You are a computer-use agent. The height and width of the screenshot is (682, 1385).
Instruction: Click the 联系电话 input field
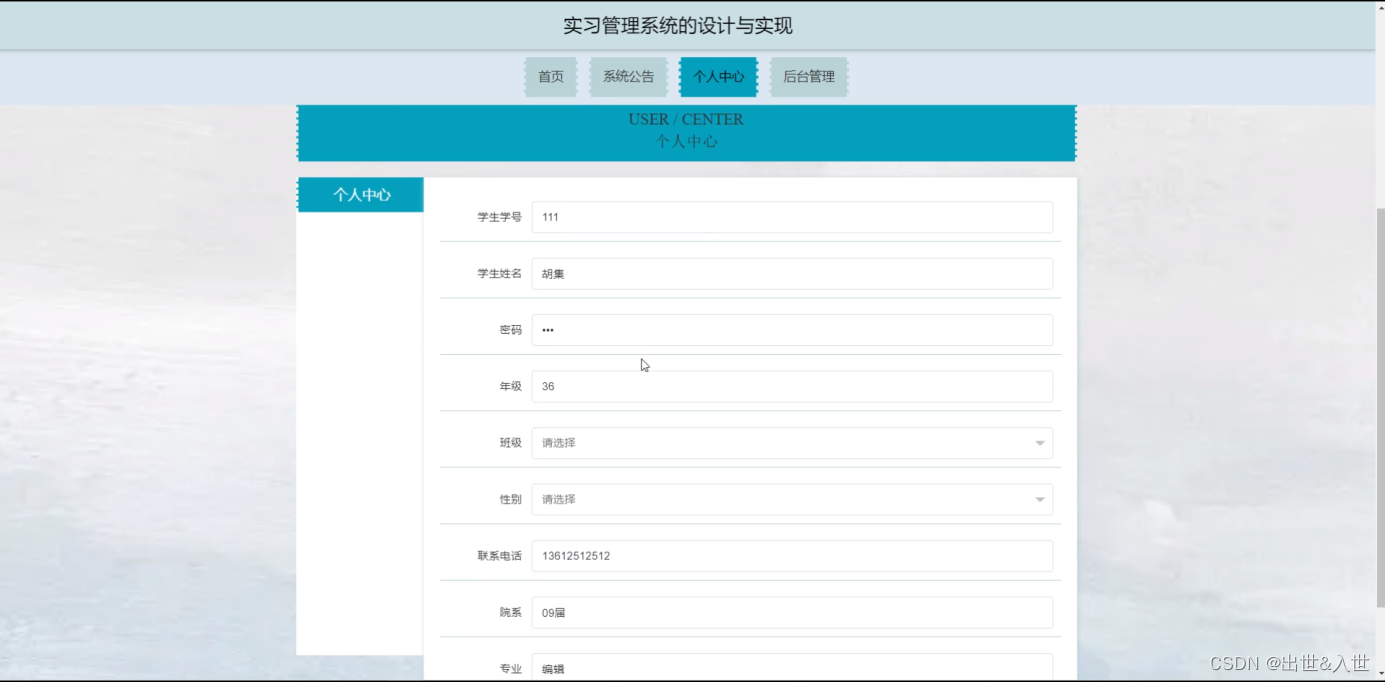tap(792, 556)
